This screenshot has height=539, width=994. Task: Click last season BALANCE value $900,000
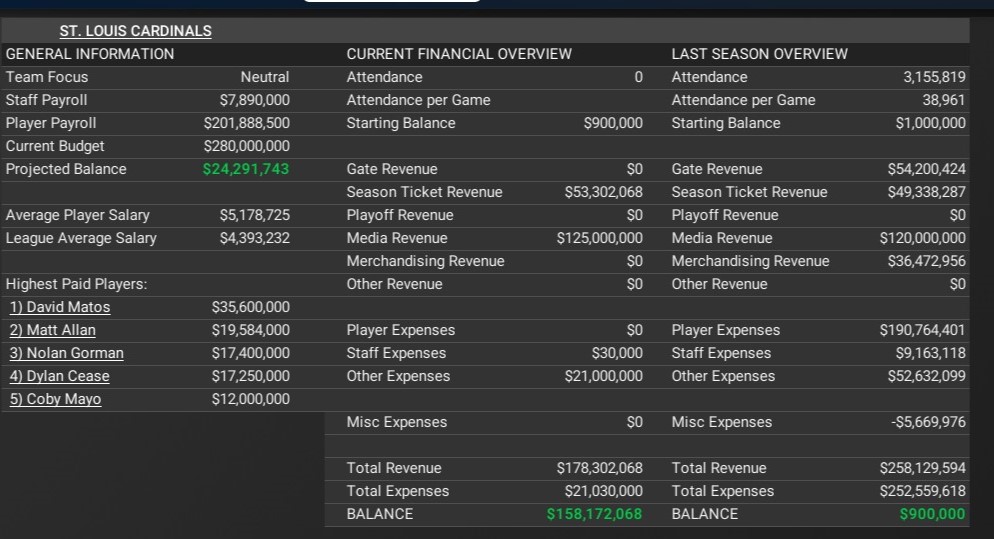[933, 514]
